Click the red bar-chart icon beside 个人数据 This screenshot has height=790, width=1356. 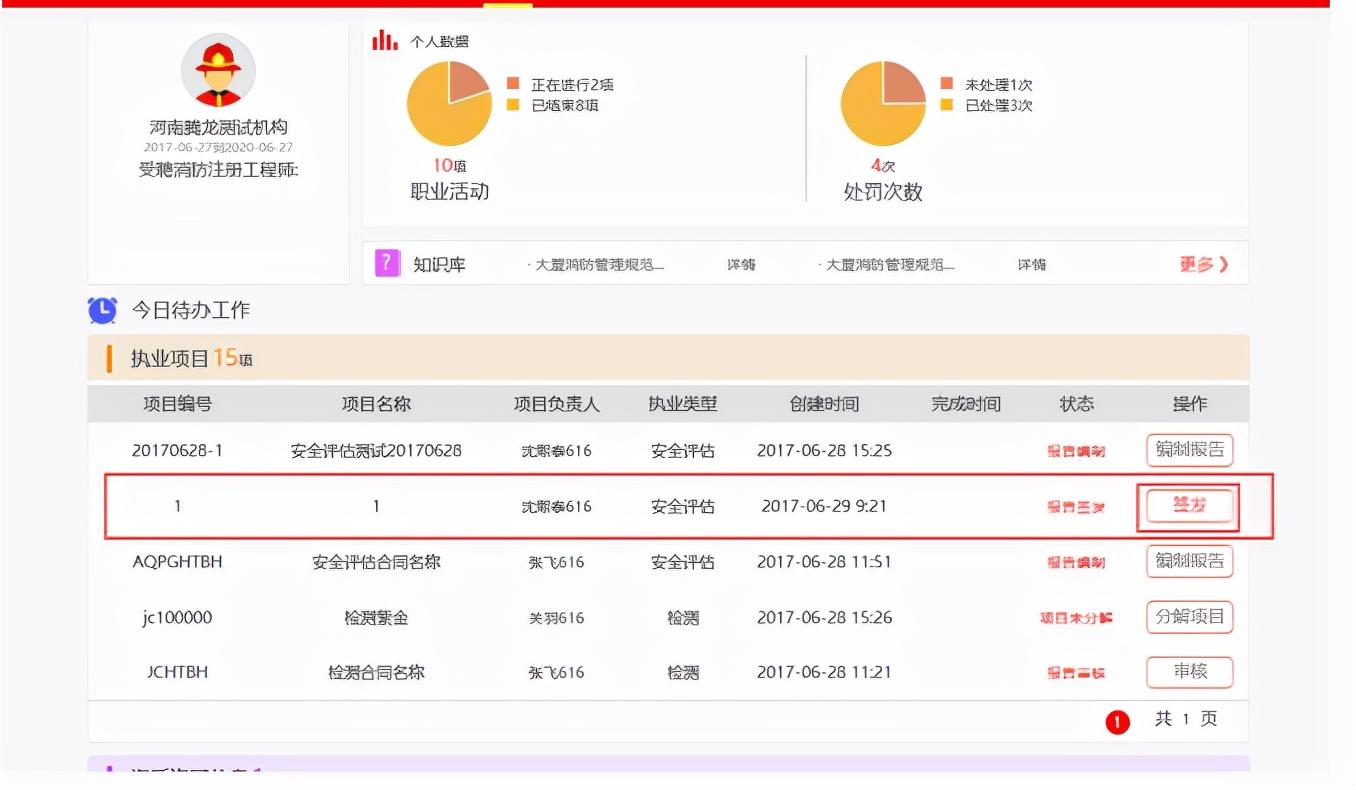[385, 40]
